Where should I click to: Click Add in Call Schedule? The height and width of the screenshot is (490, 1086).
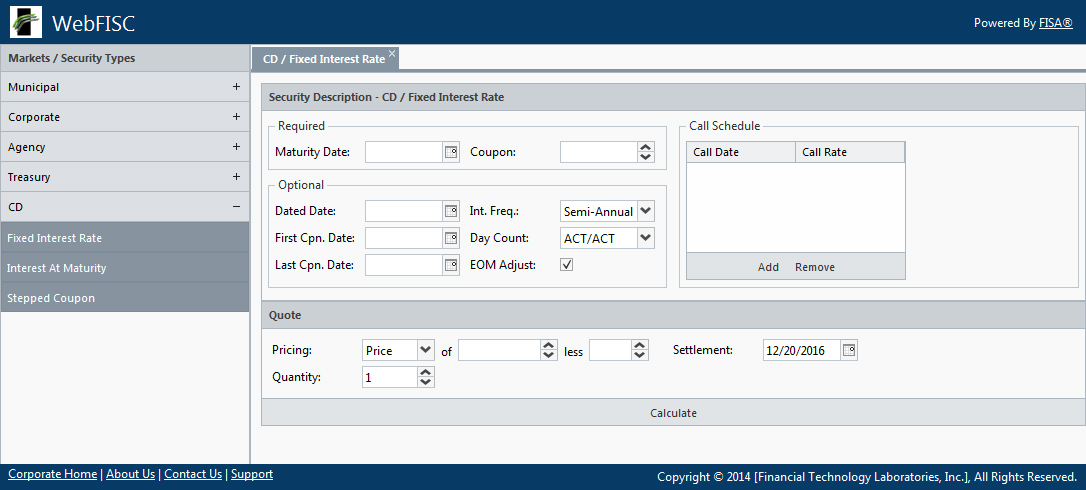point(768,267)
